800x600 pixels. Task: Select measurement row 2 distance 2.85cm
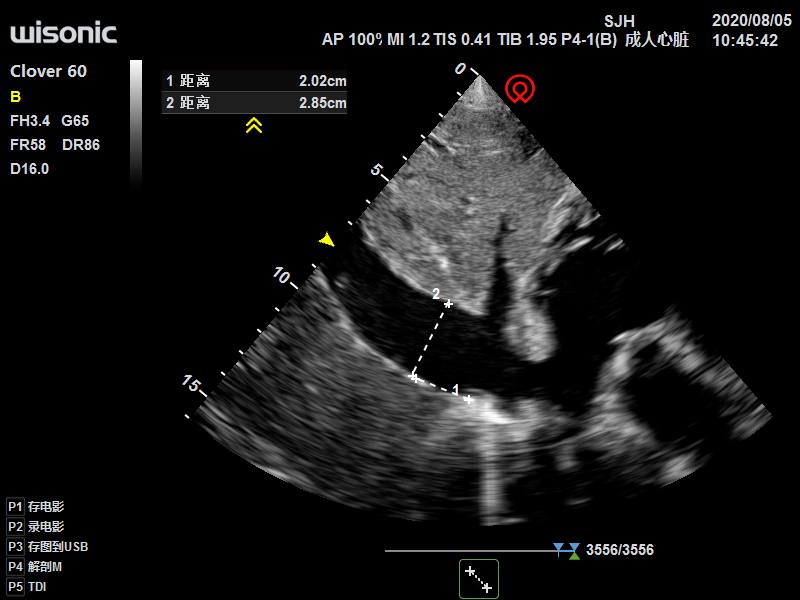pos(254,102)
